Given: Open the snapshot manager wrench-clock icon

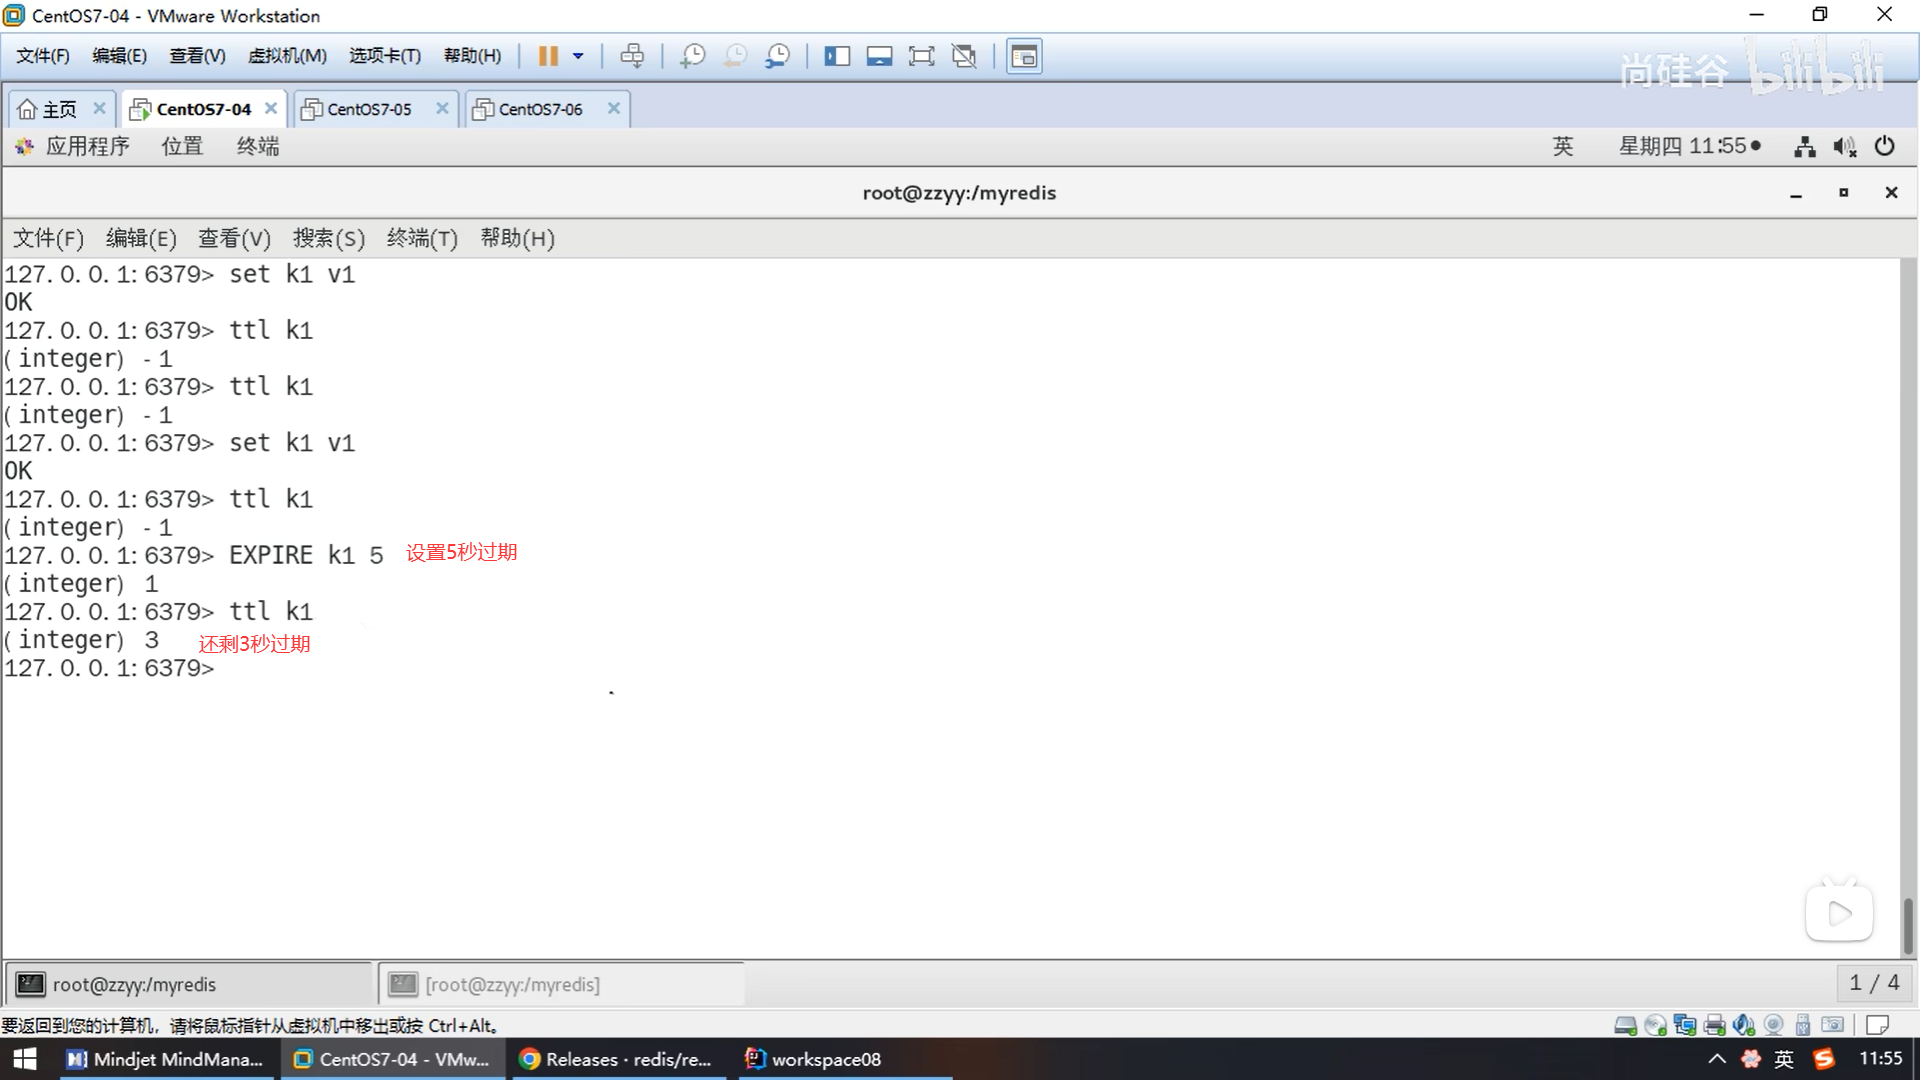Looking at the screenshot, I should click(x=777, y=56).
